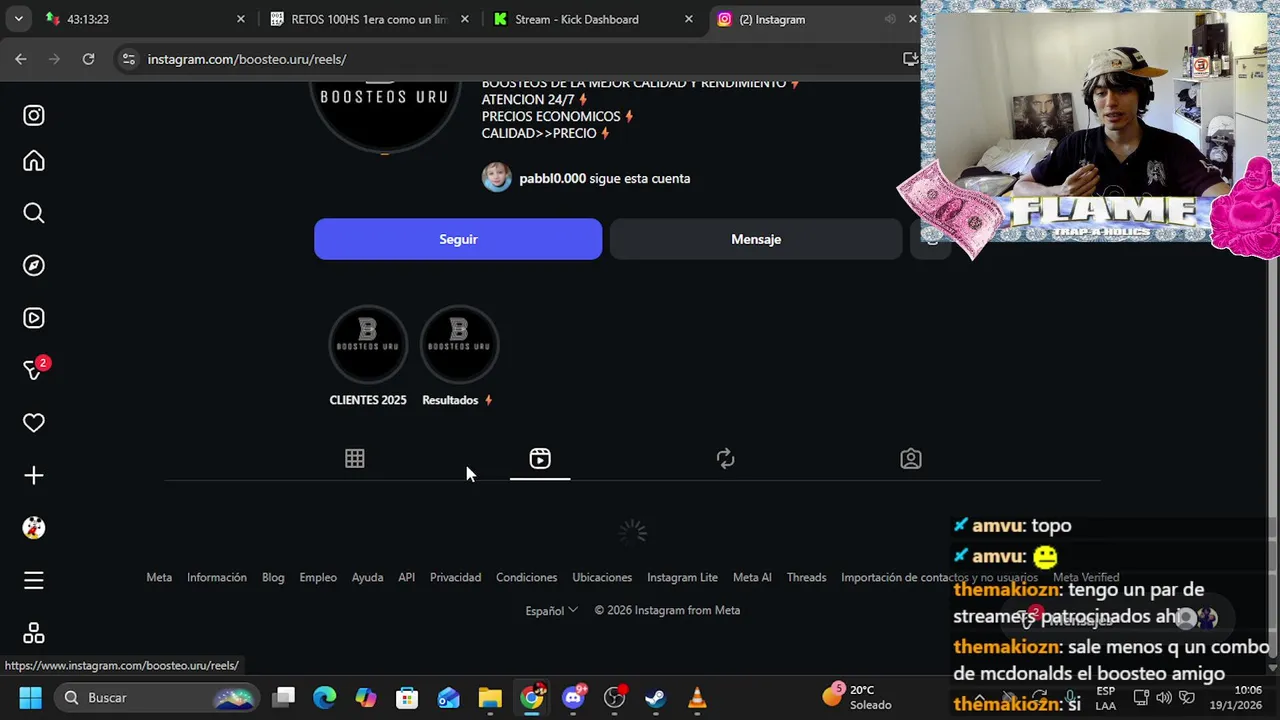Open Copilot from the taskbar
The width and height of the screenshot is (1280, 720).
pyautogui.click(x=366, y=697)
